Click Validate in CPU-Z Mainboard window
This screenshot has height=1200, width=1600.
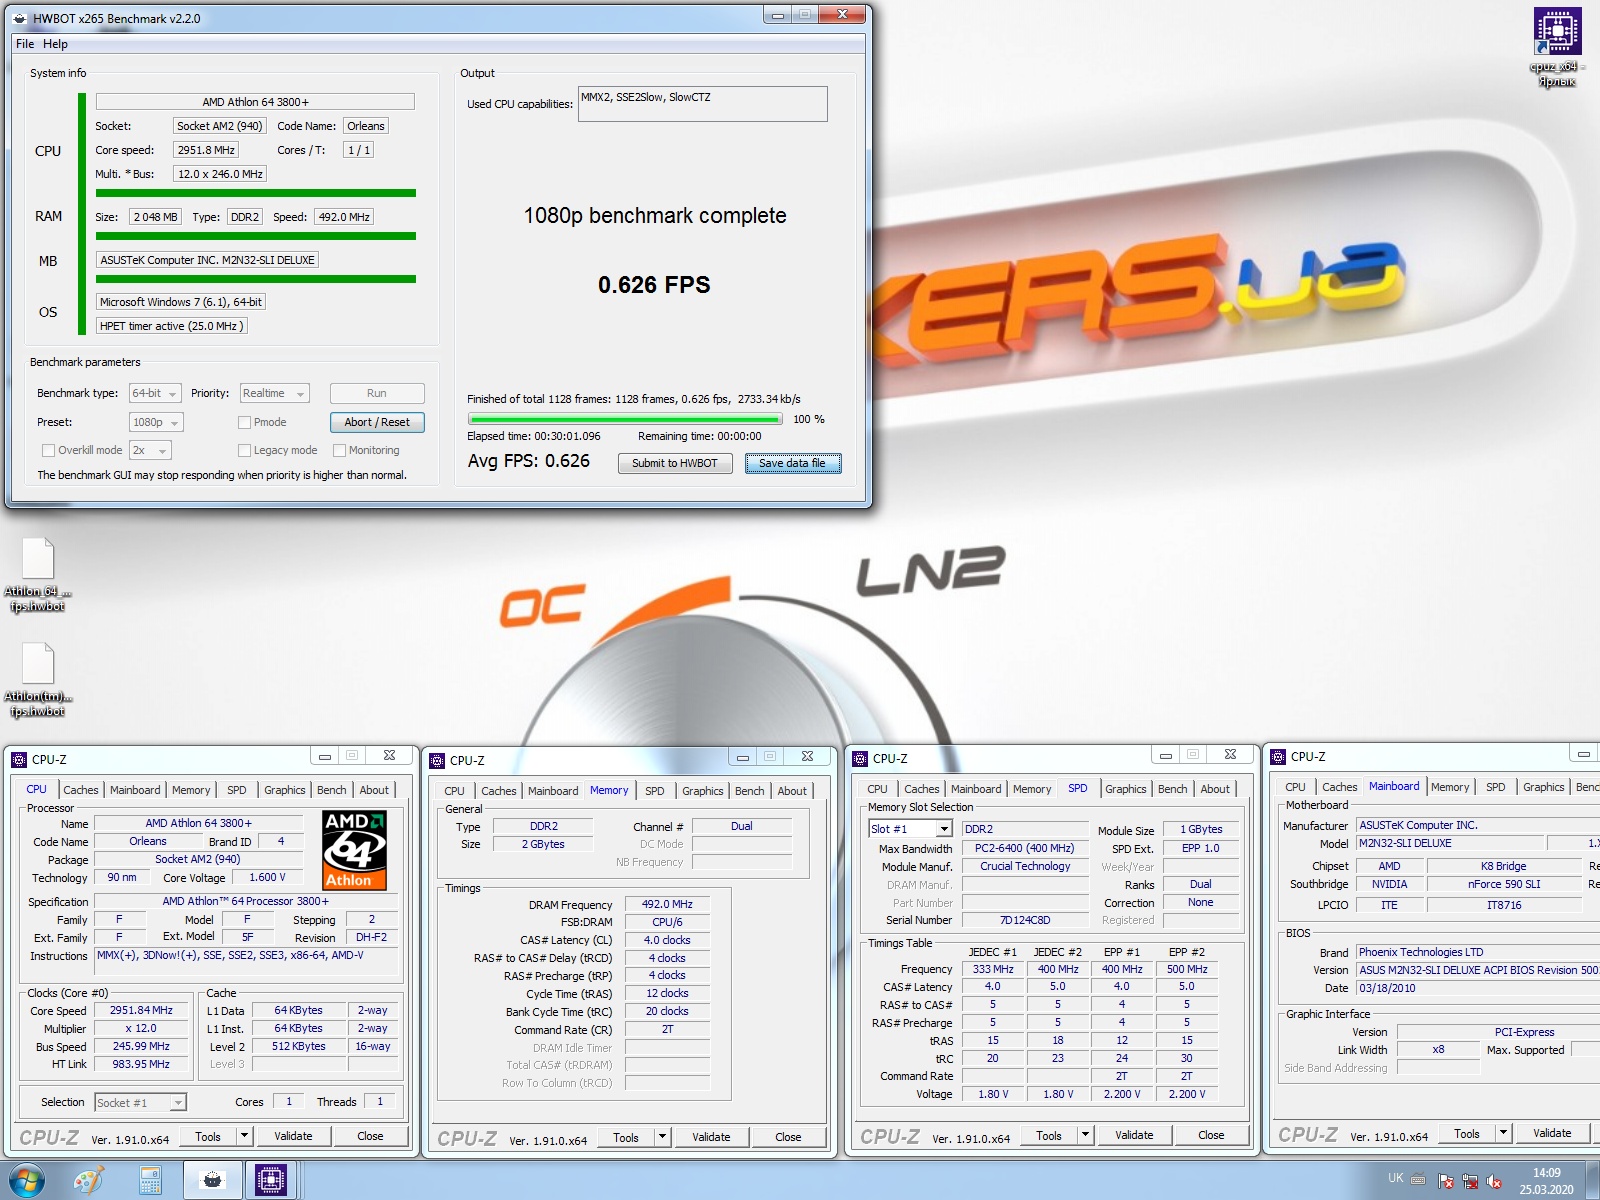click(1552, 1133)
